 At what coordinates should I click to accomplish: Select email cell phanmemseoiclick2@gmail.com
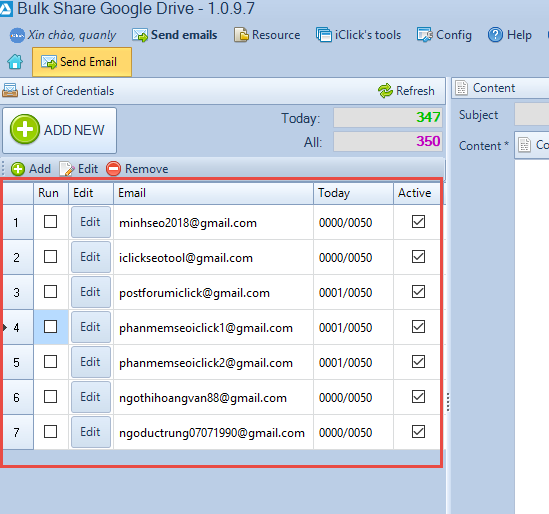213,362
